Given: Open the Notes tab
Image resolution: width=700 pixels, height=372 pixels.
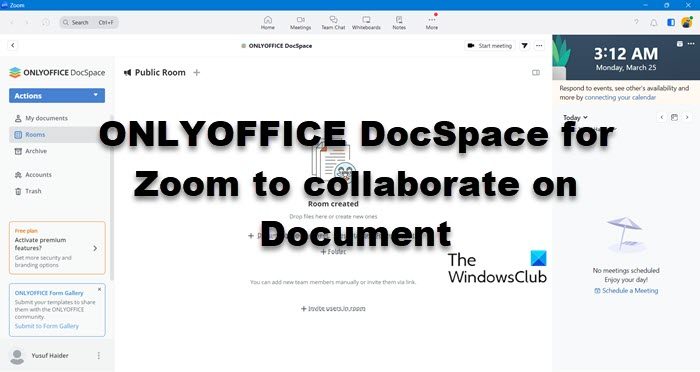Looking at the screenshot, I should click(x=399, y=23).
